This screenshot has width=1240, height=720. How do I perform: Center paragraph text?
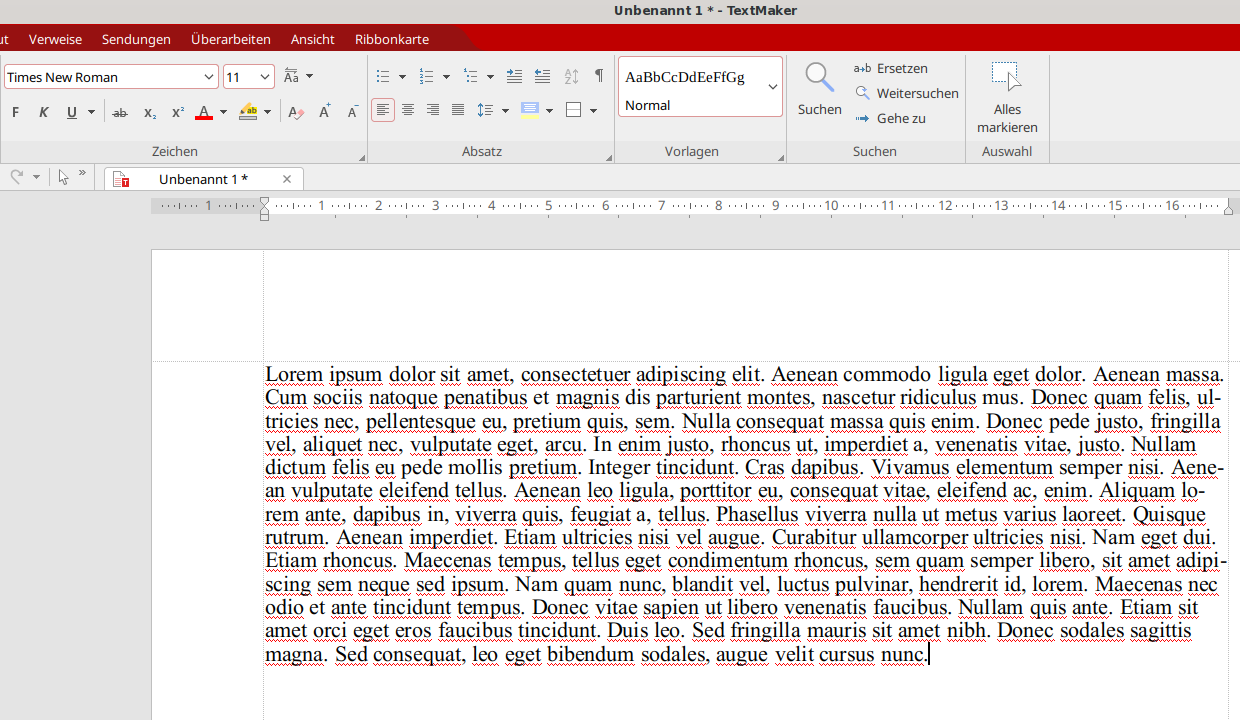408,110
